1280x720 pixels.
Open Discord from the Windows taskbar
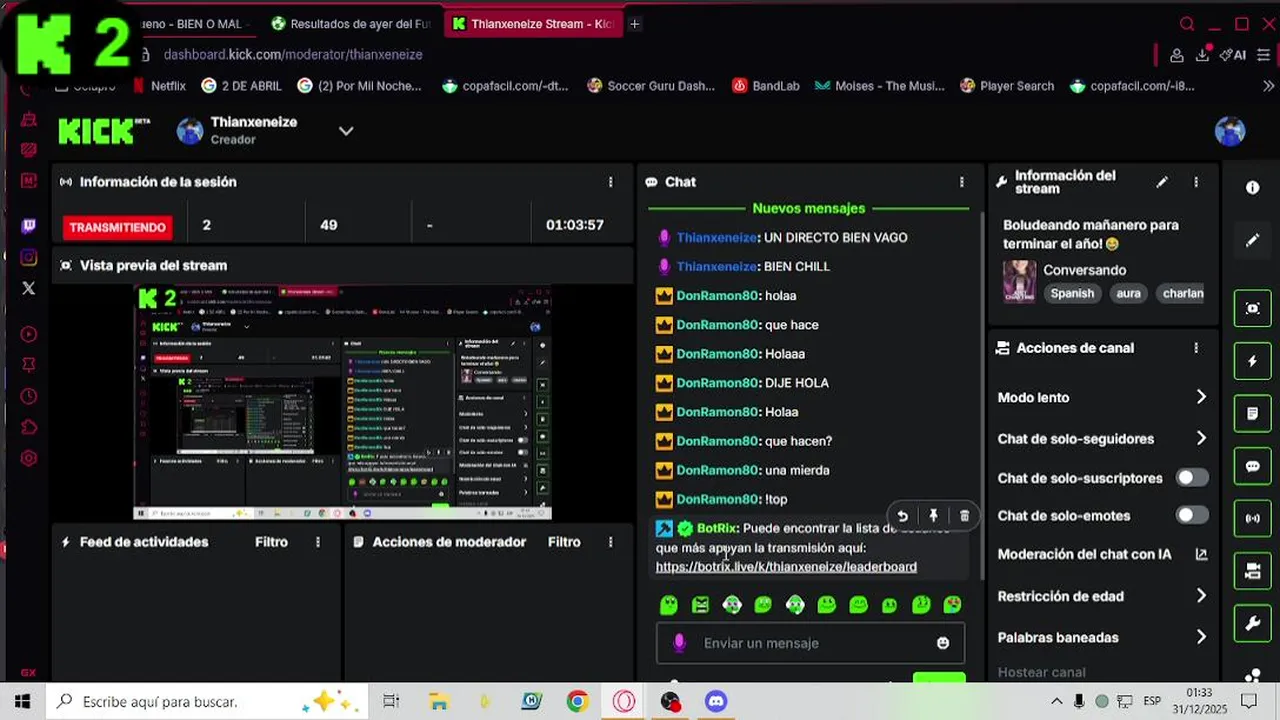tap(716, 702)
